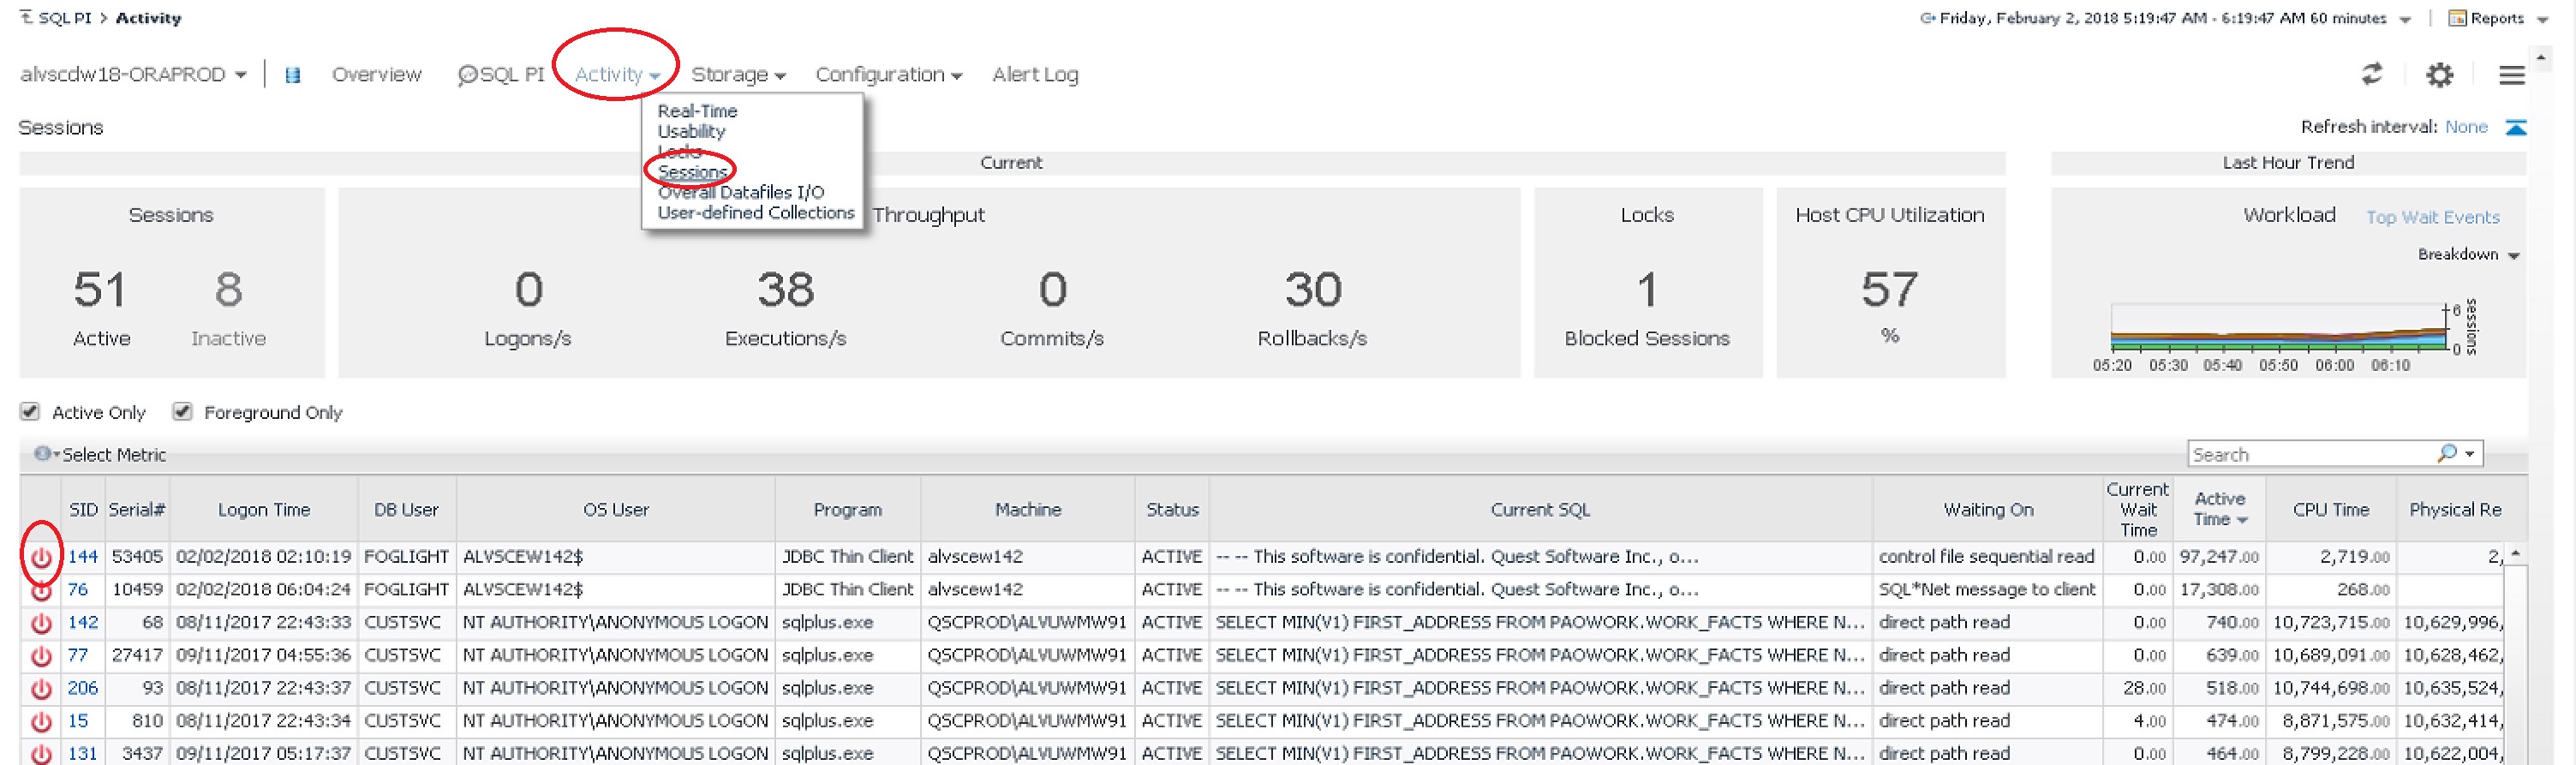2576x765 pixels.
Task: Uncheck the Active Only checkbox
Action: tap(30, 412)
